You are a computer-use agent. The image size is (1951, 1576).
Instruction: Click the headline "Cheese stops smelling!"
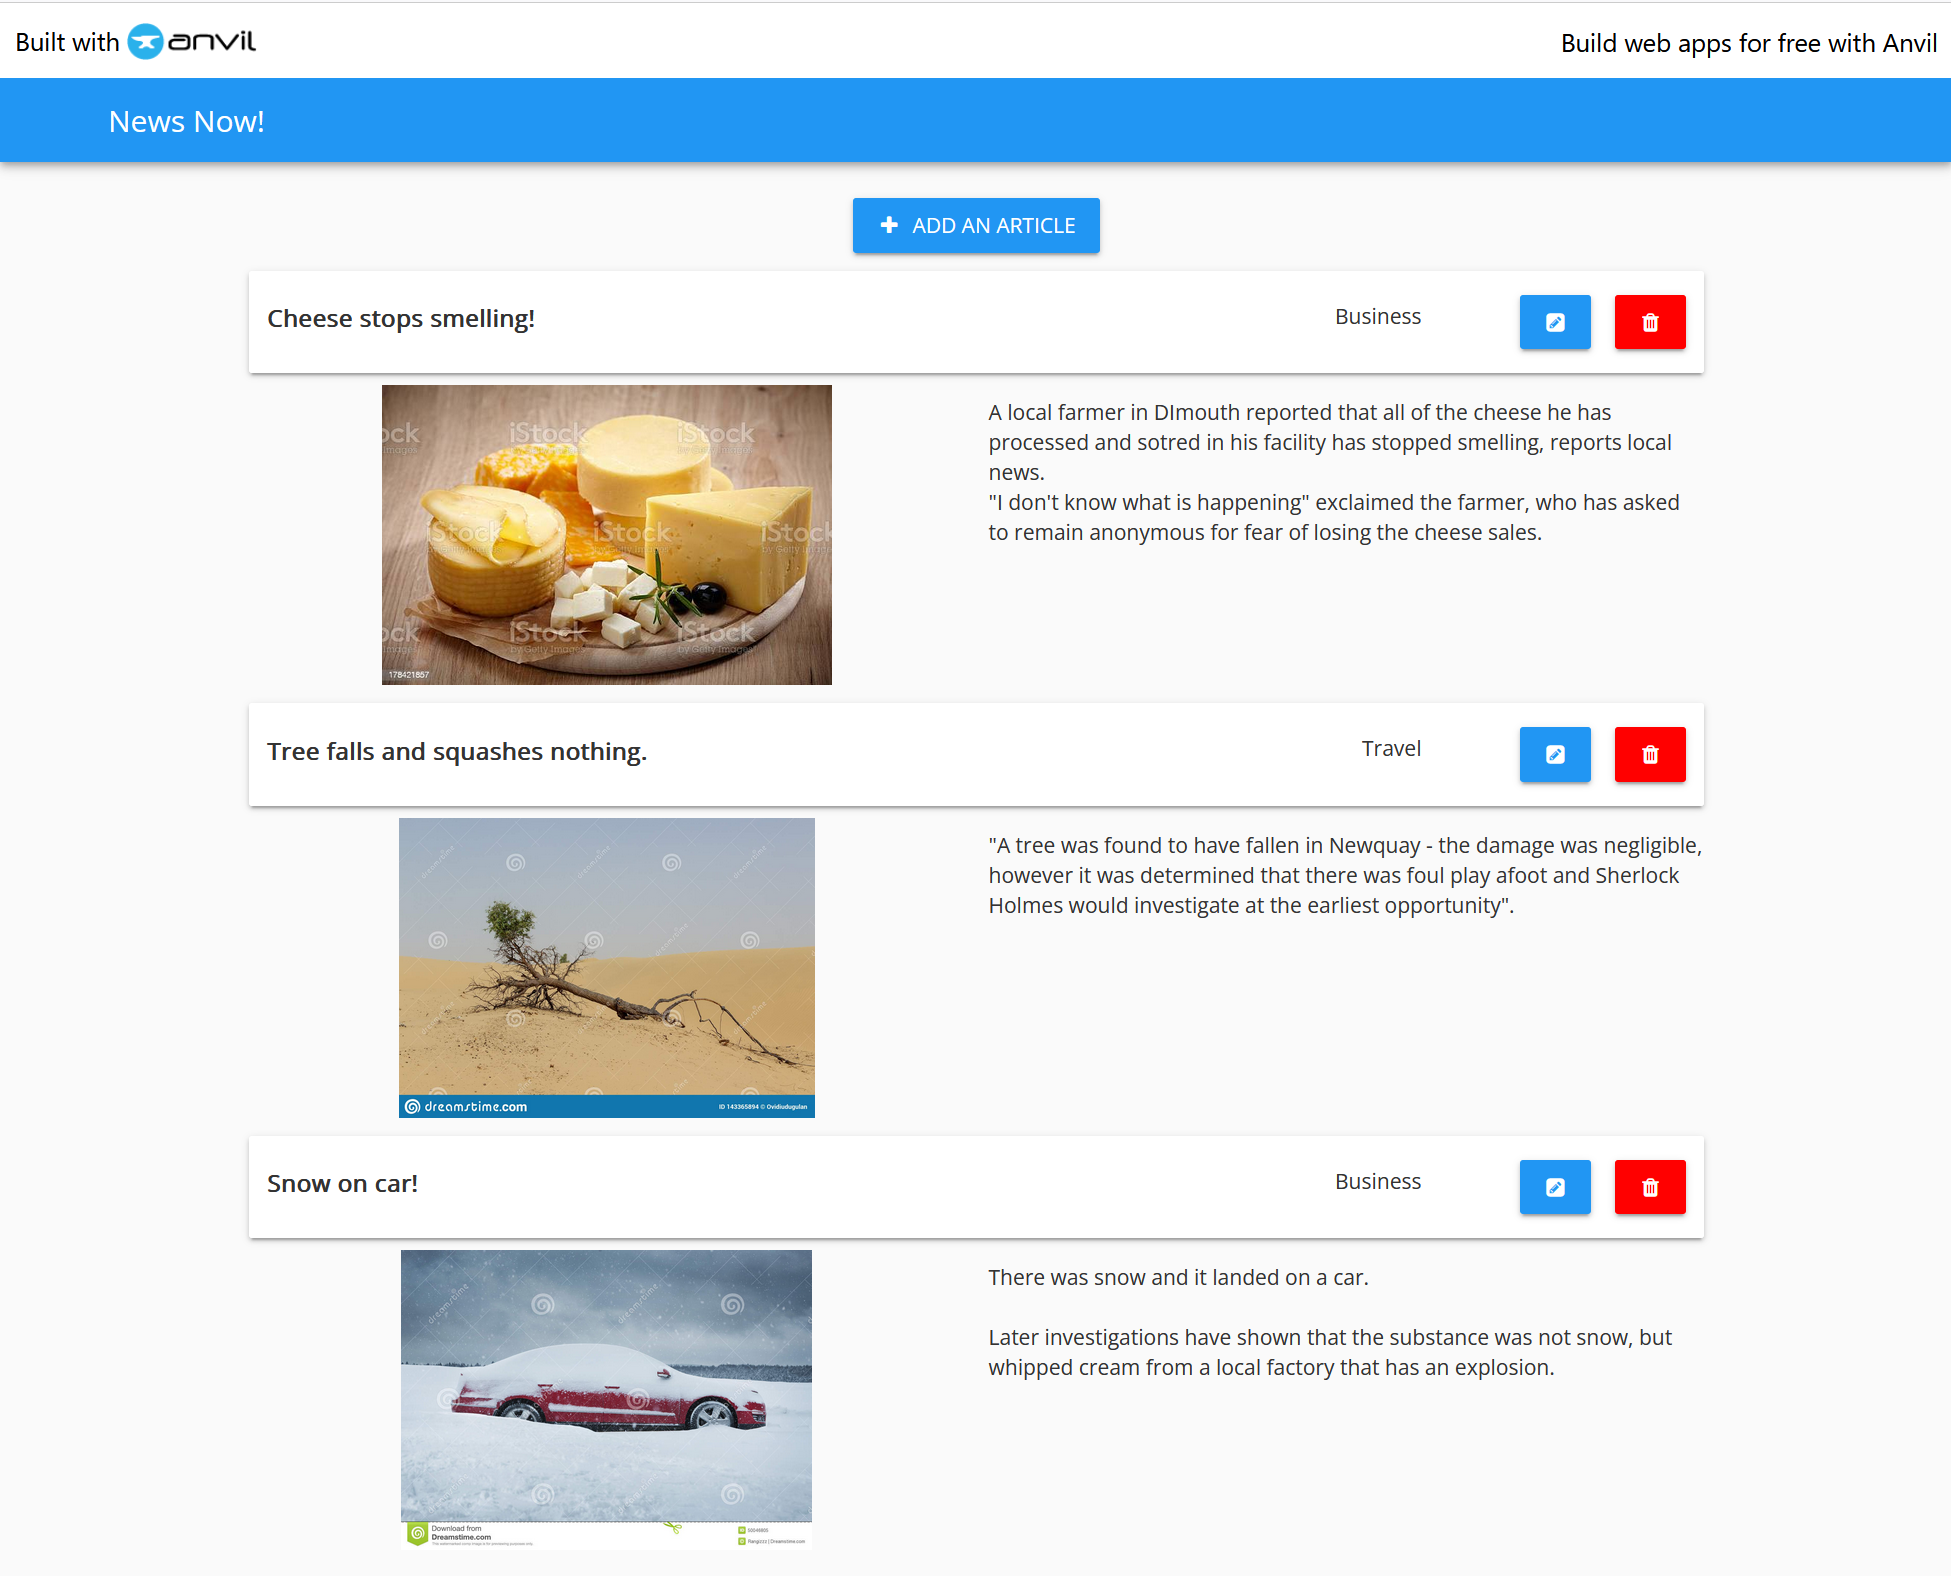point(401,318)
